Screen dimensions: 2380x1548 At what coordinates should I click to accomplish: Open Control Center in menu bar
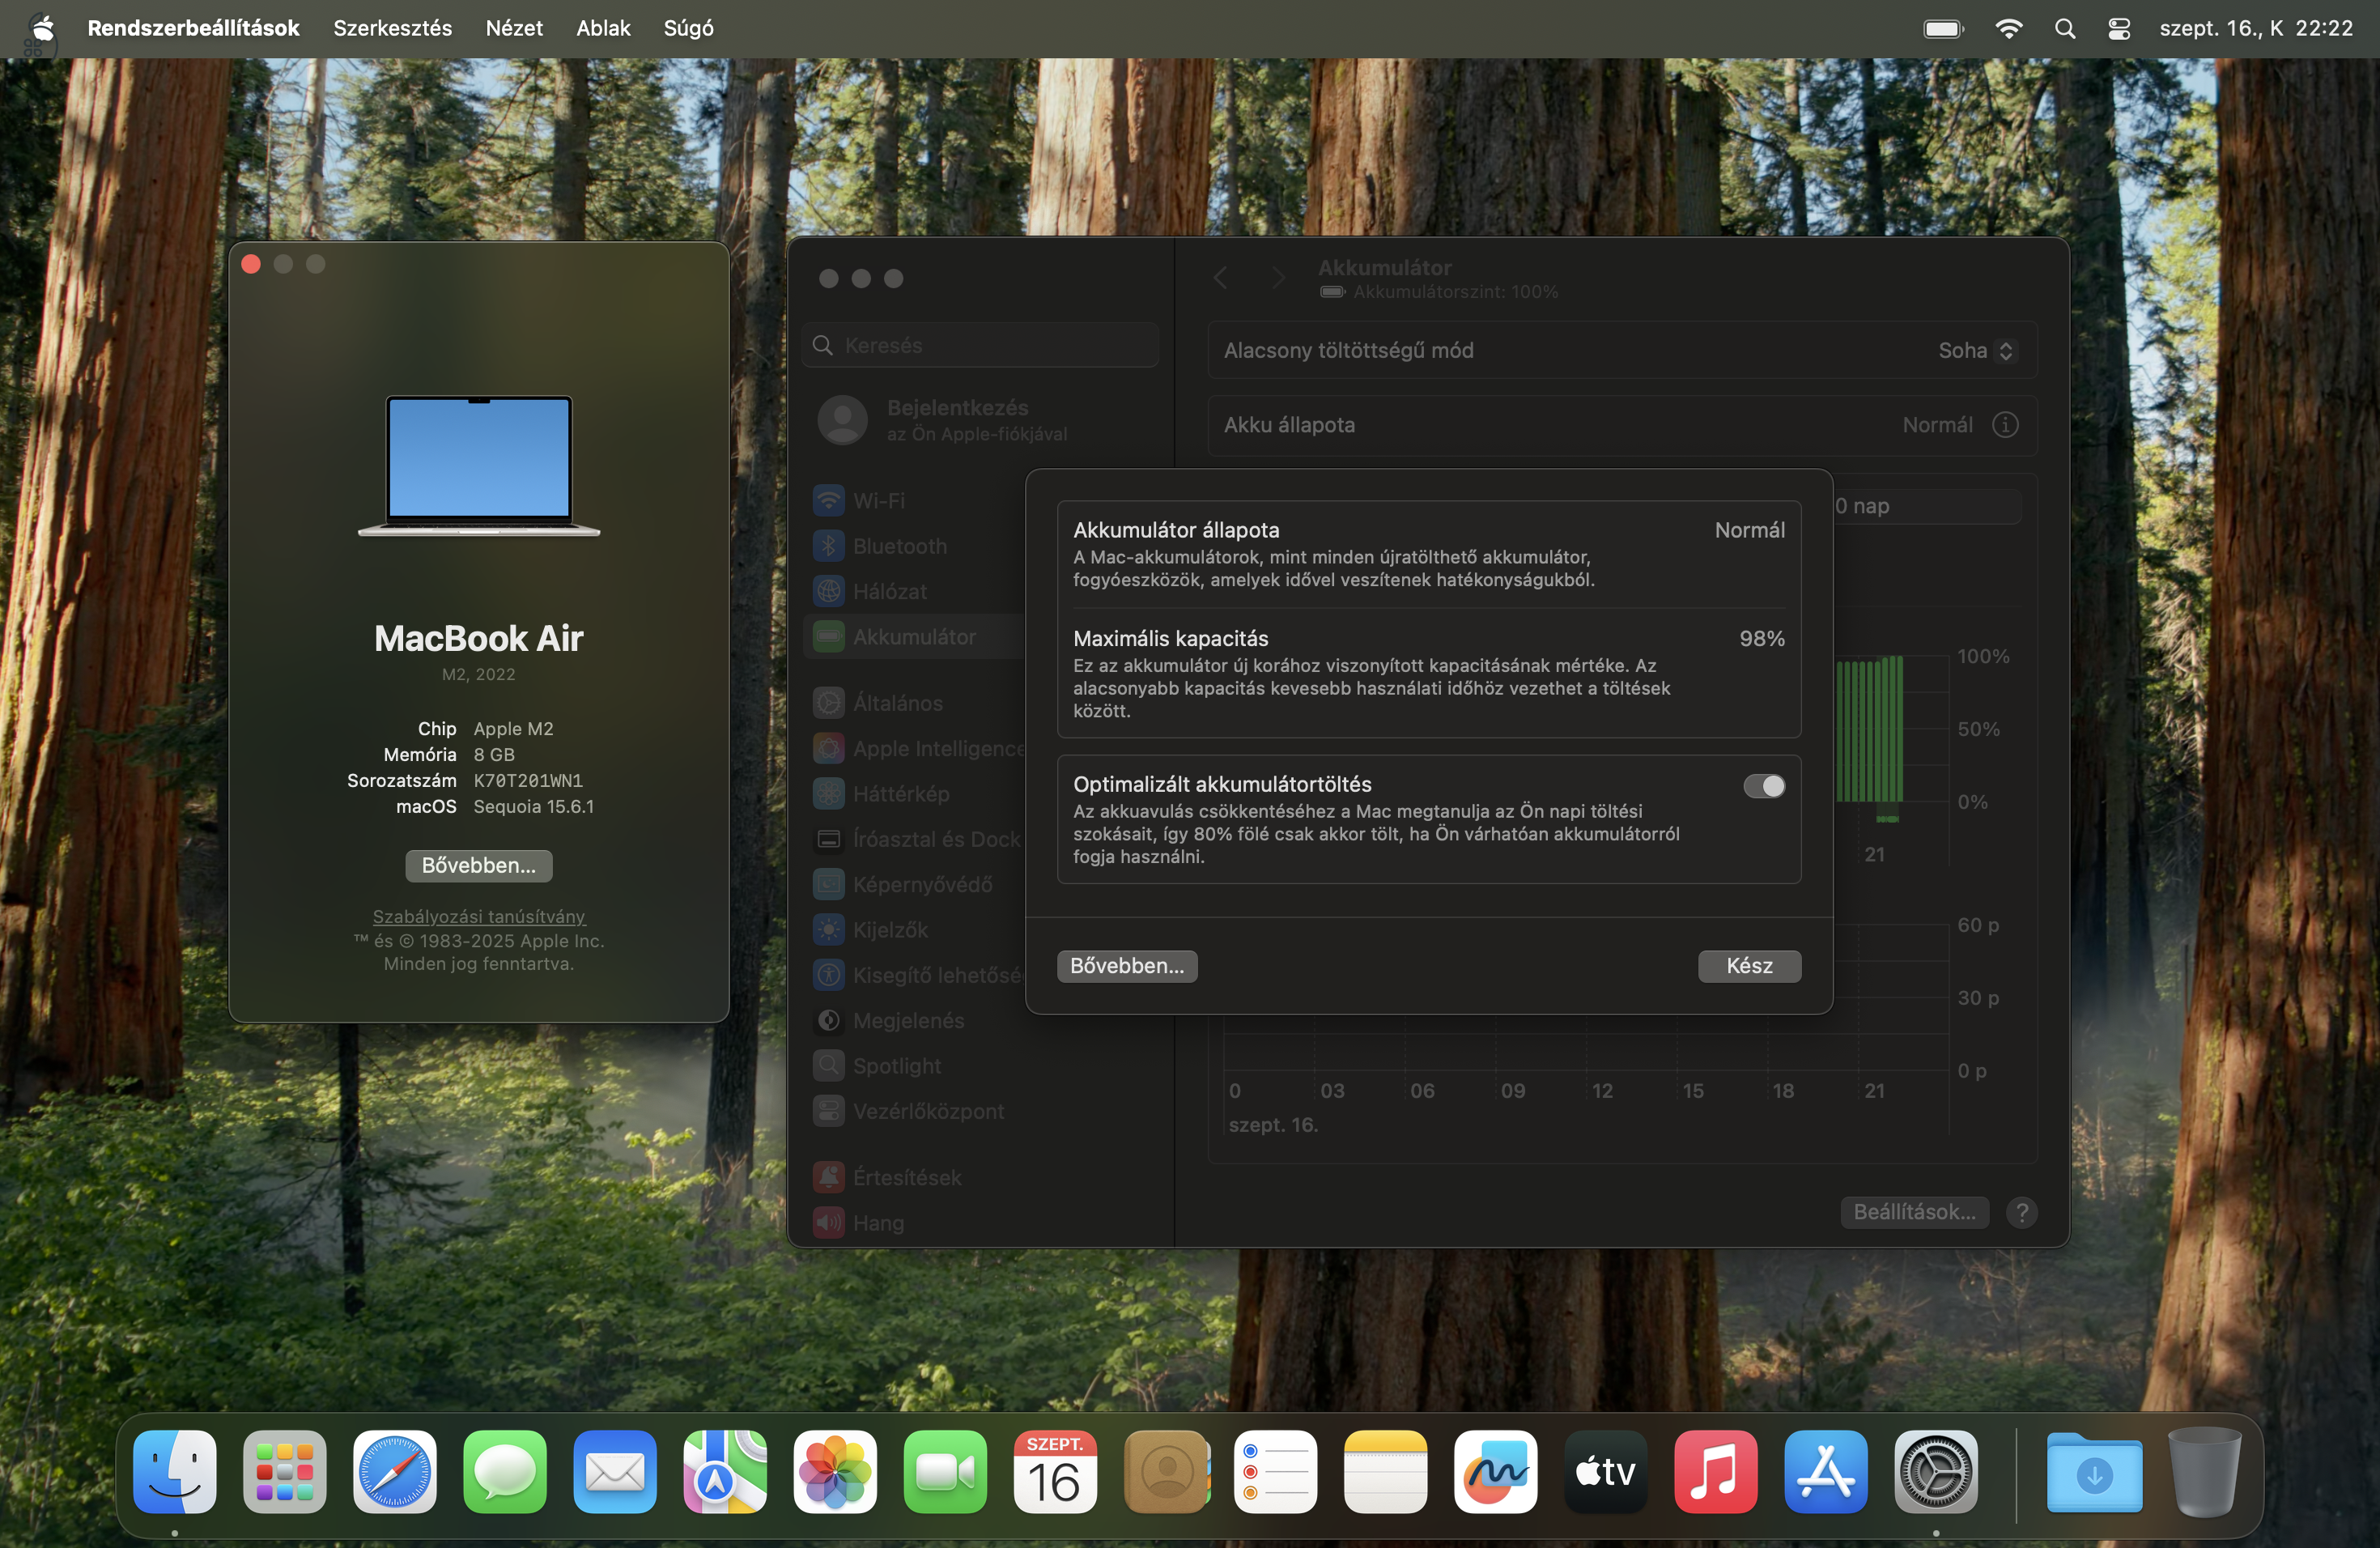click(x=2119, y=28)
